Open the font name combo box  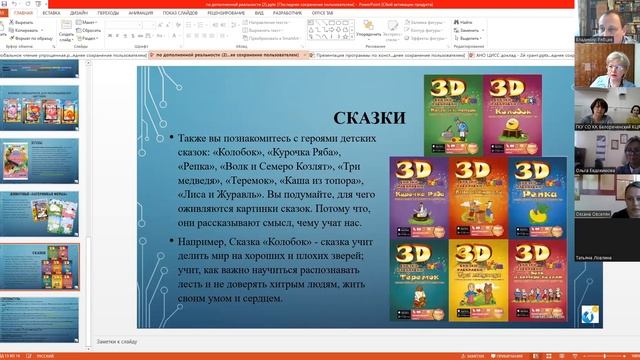pyautogui.click(x=123, y=25)
